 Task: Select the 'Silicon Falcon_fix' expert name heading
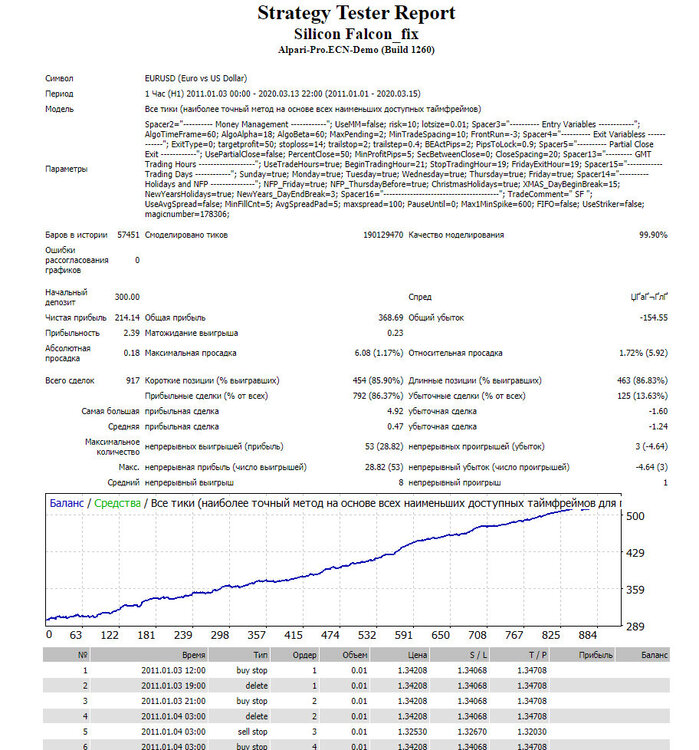coord(356,34)
